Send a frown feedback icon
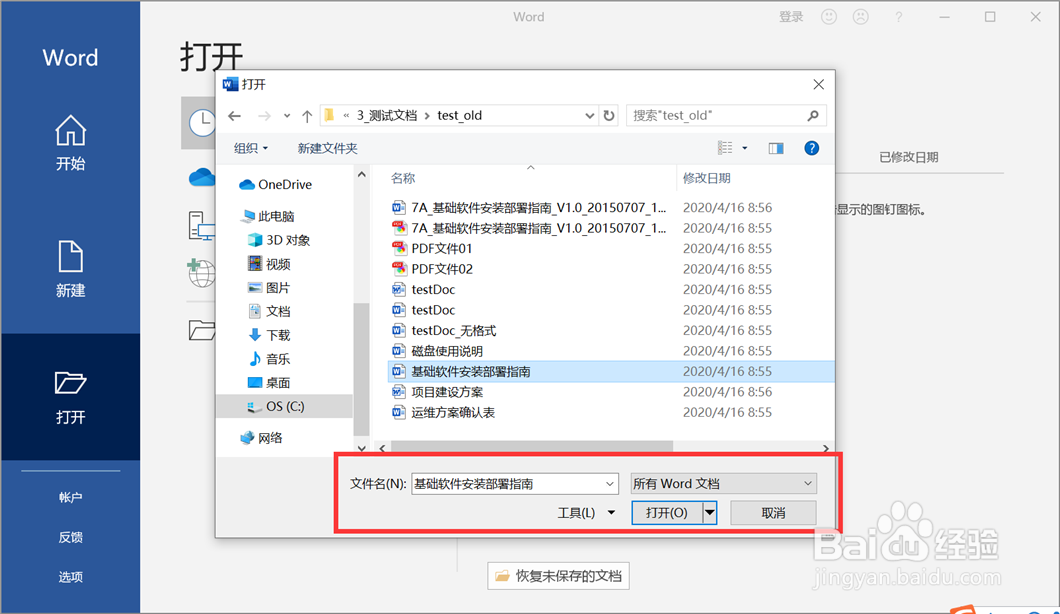The height and width of the screenshot is (614, 1060). click(861, 17)
